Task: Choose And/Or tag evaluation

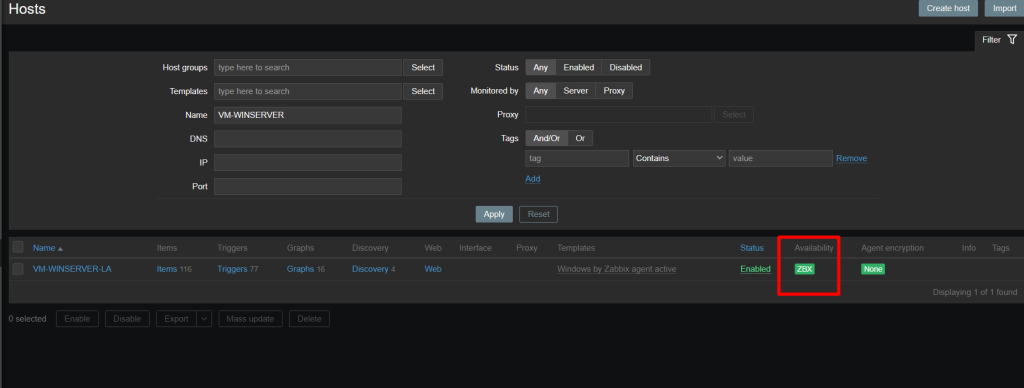Action: coord(547,138)
